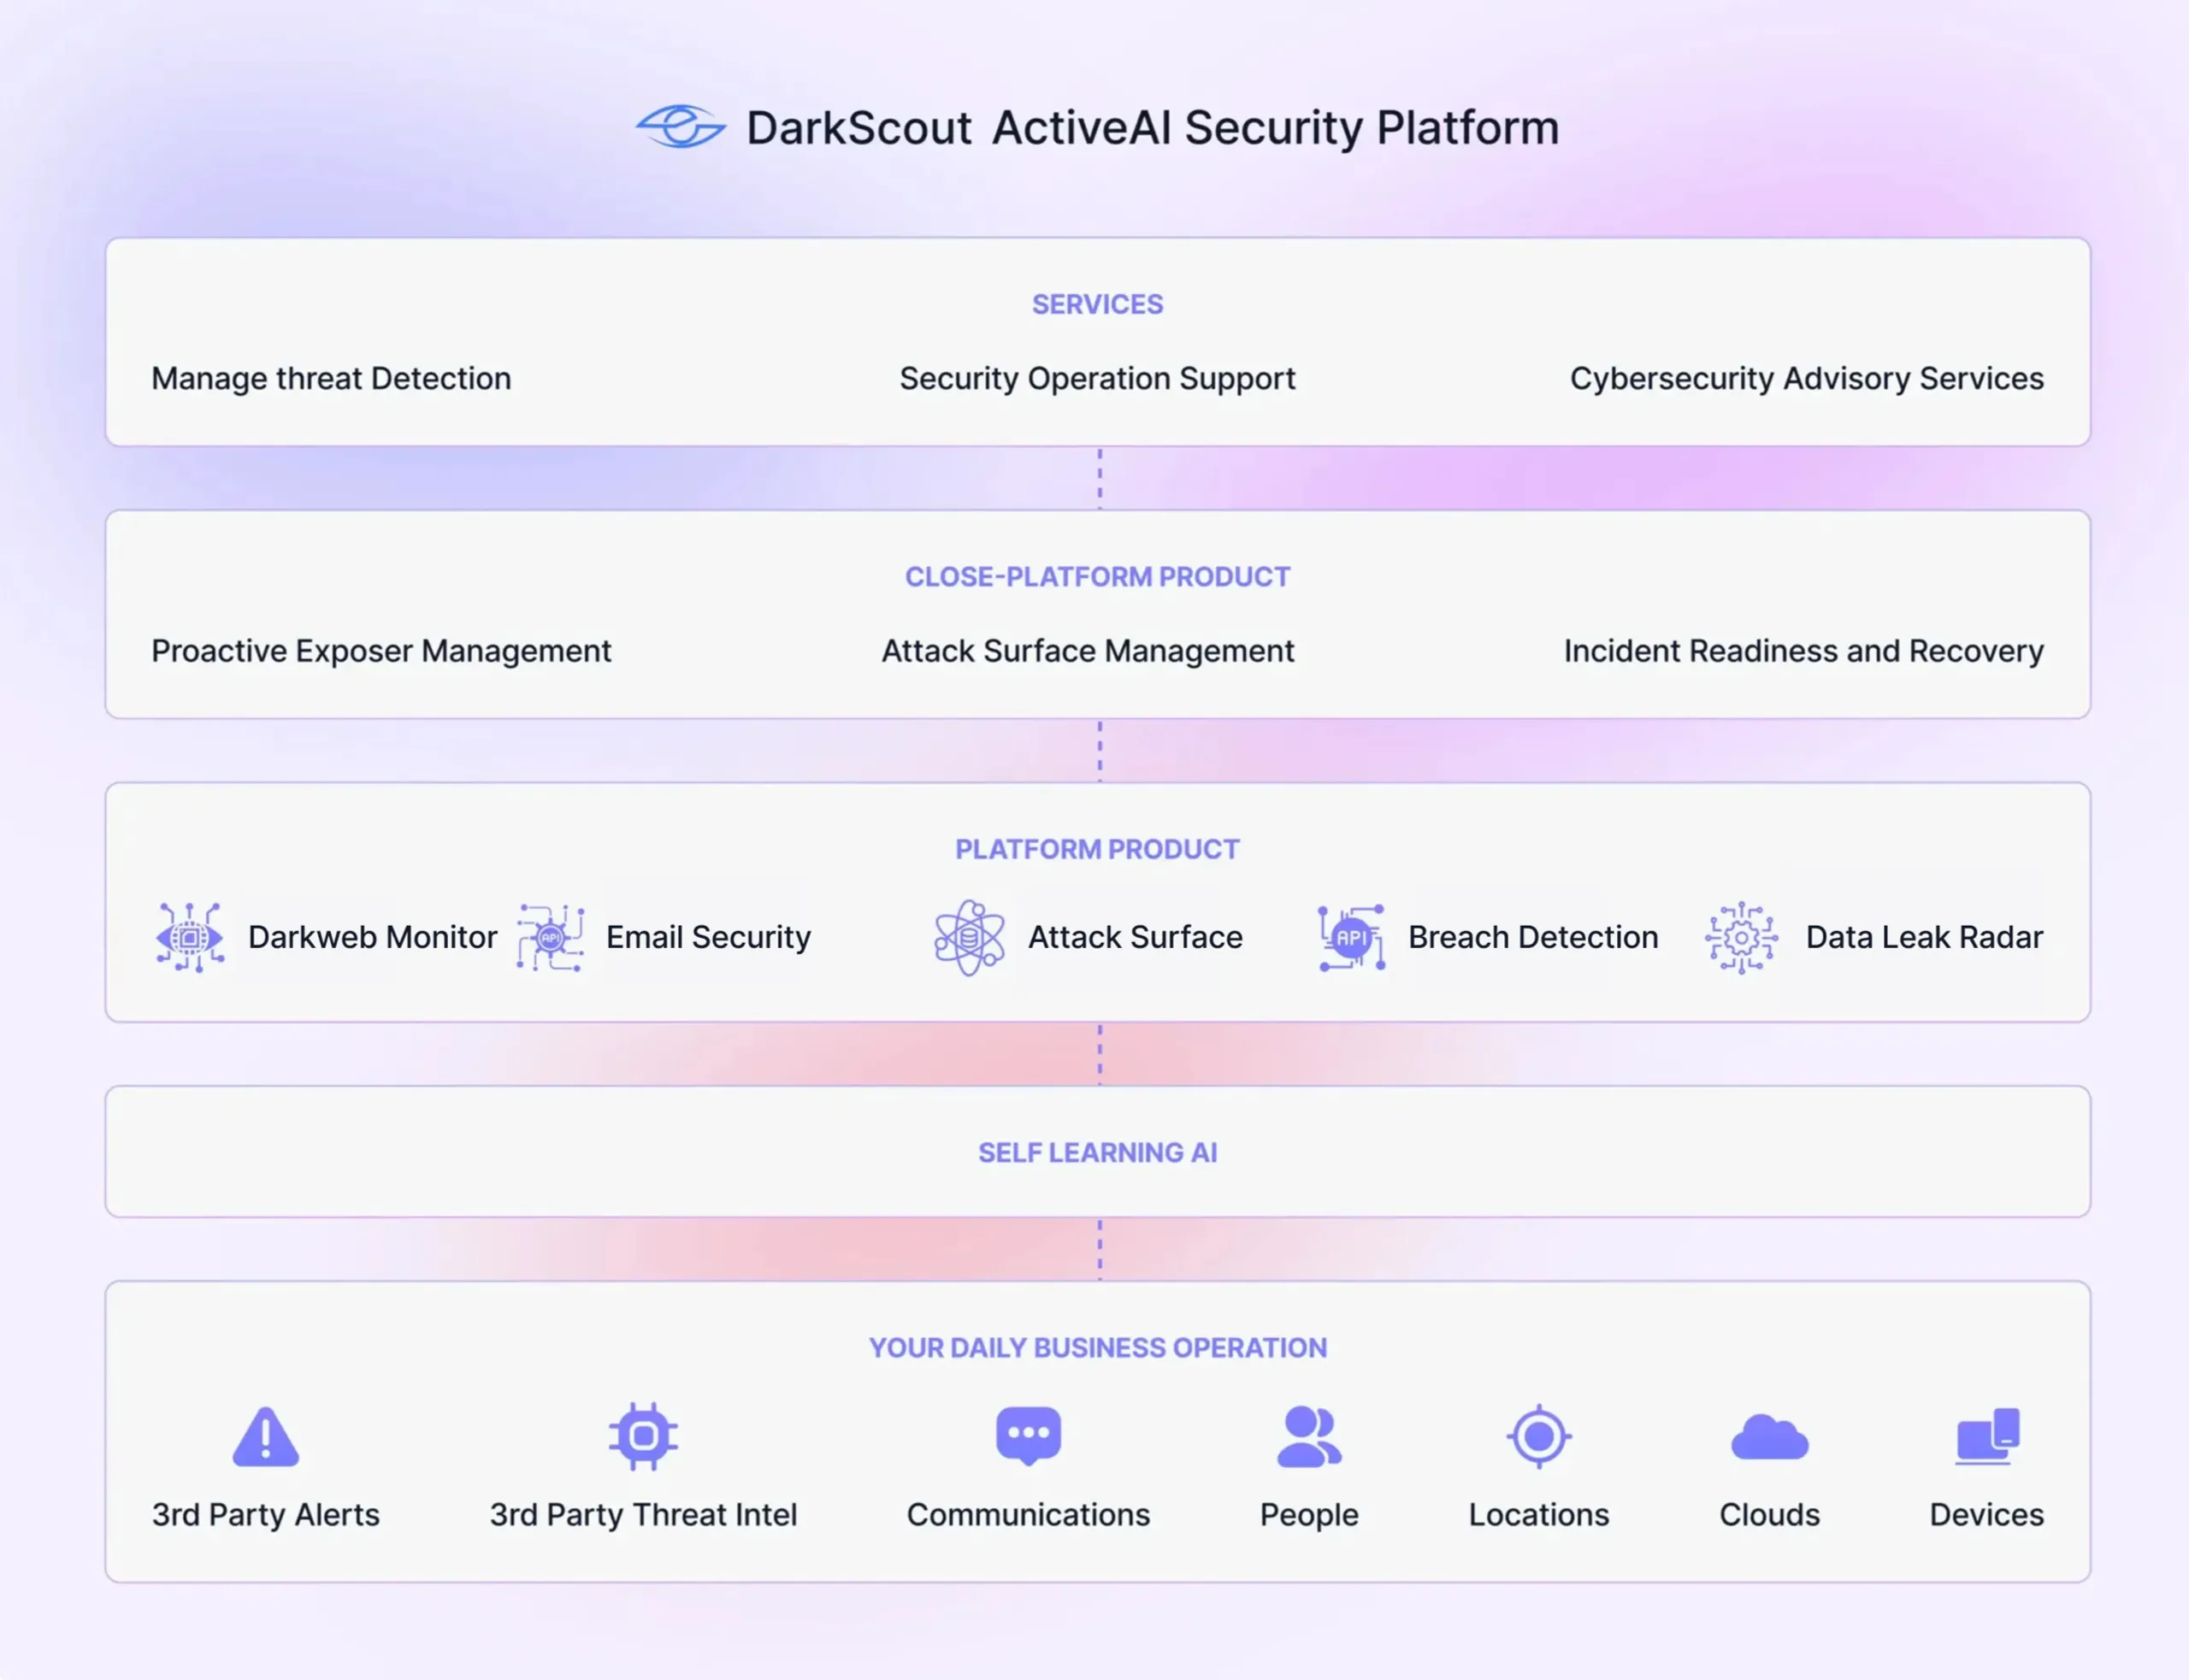Select the PLATFORM PRODUCT heading
Screen dimensions: 2189x1680
tap(1096, 848)
